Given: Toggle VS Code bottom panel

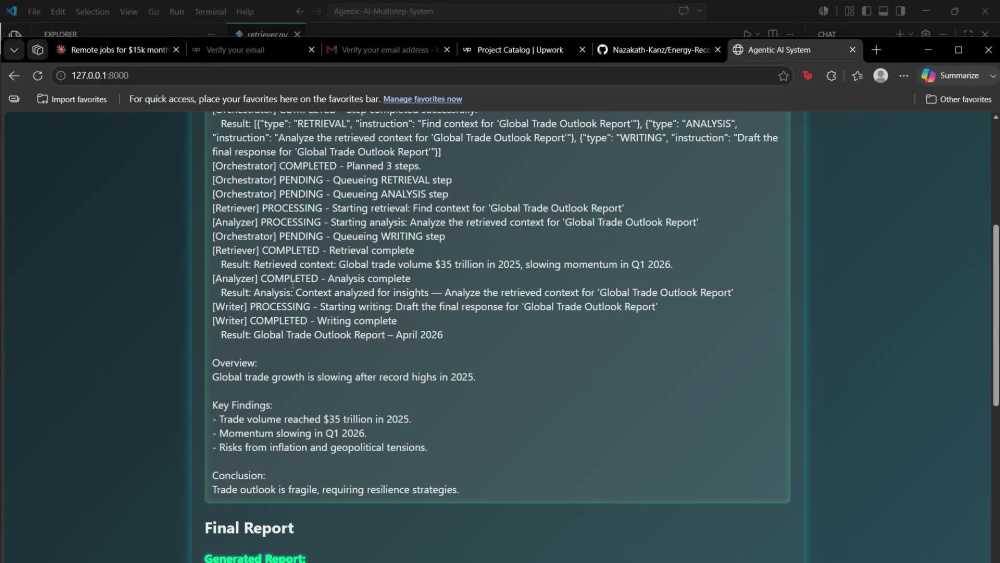Looking at the screenshot, I should pos(883,11).
